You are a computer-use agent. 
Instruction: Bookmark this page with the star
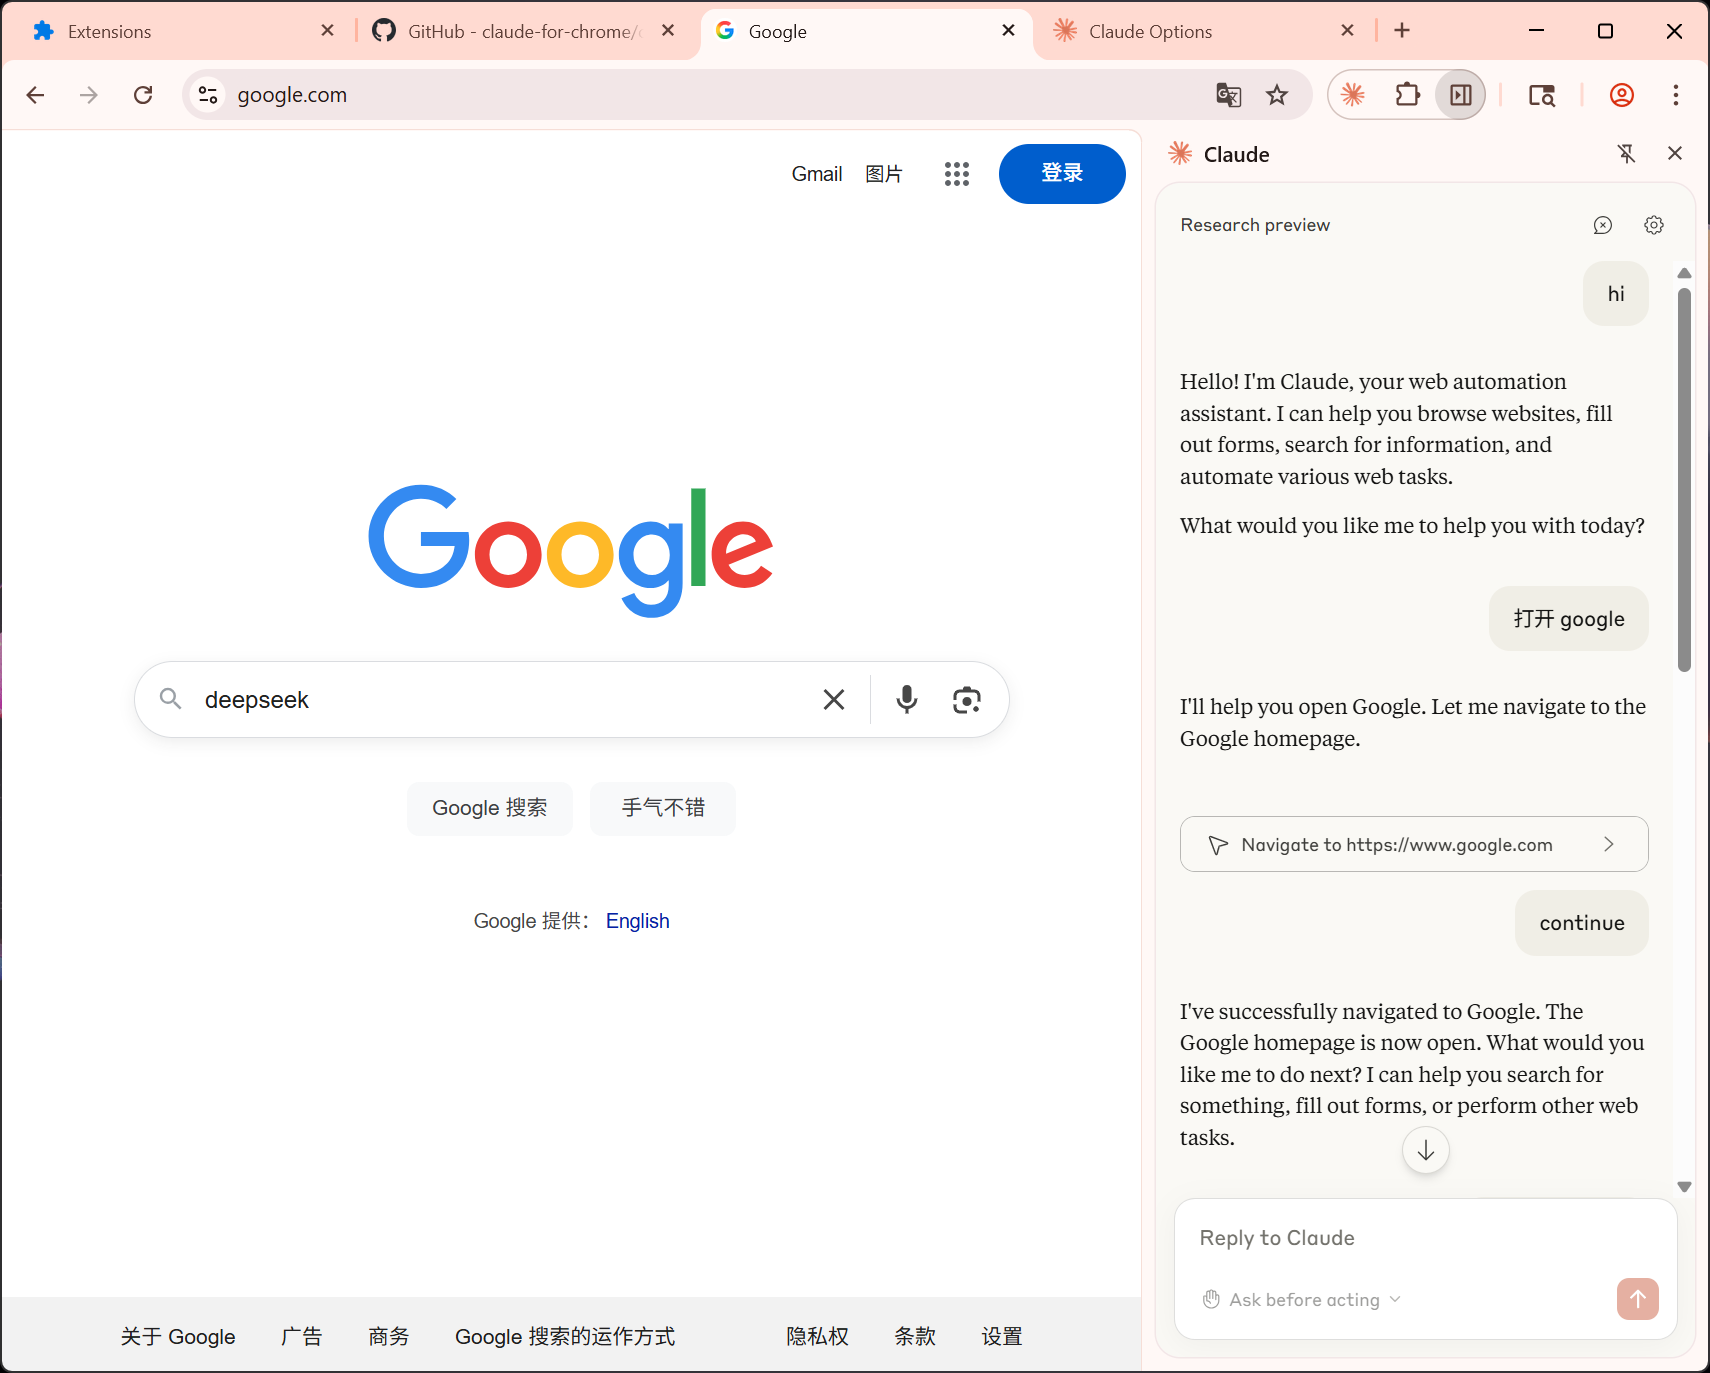point(1277,95)
